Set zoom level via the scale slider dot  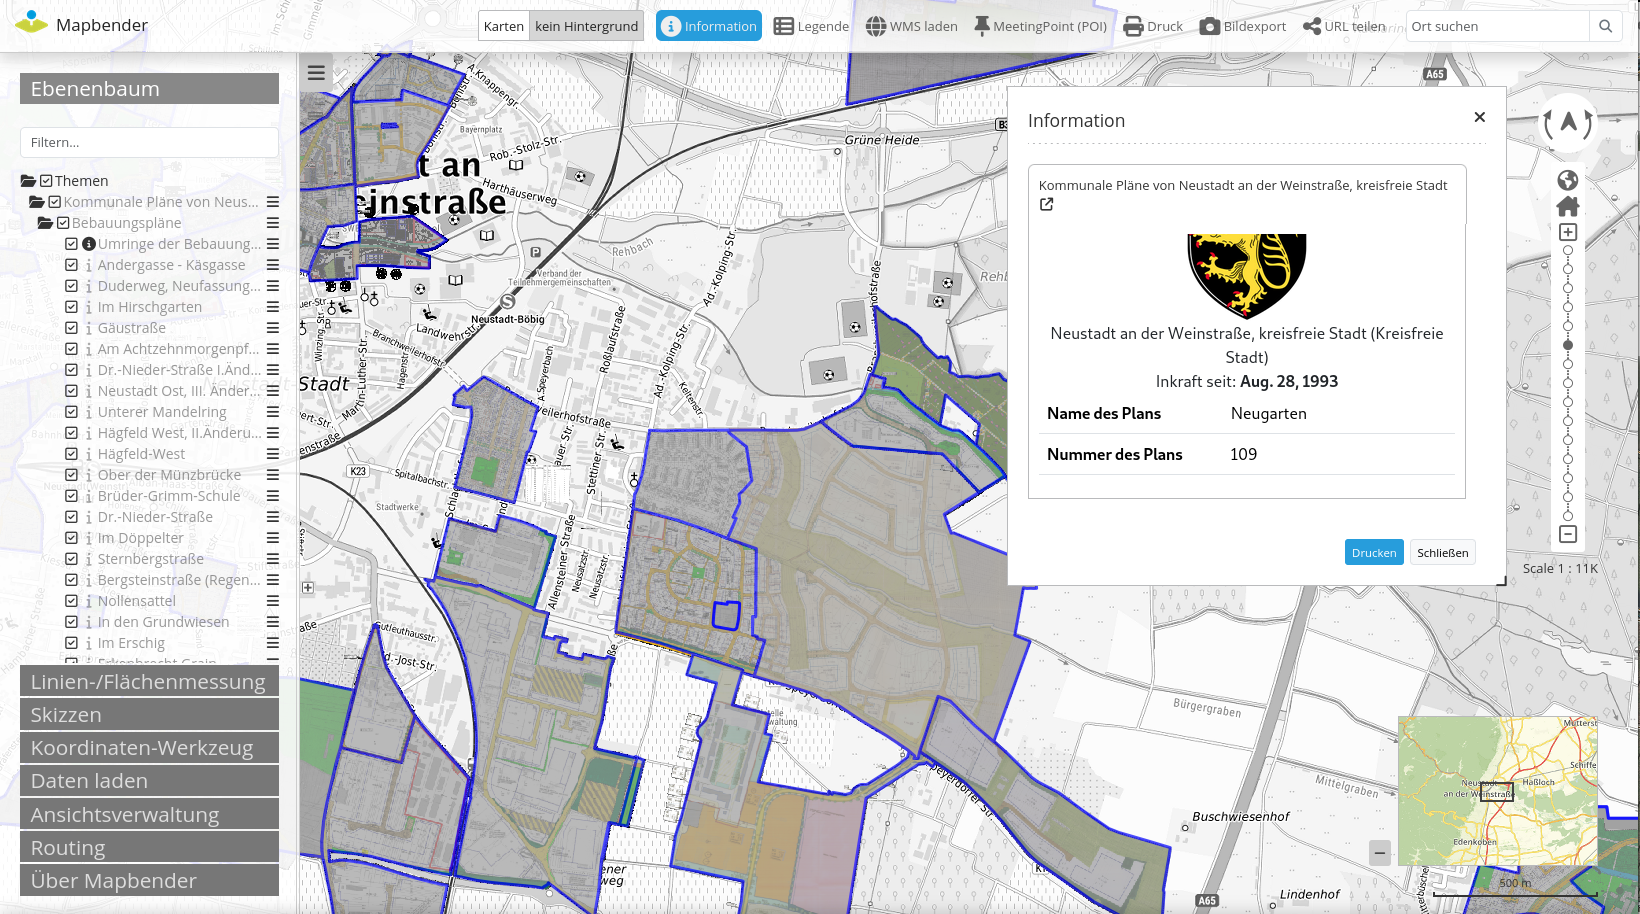point(1568,344)
